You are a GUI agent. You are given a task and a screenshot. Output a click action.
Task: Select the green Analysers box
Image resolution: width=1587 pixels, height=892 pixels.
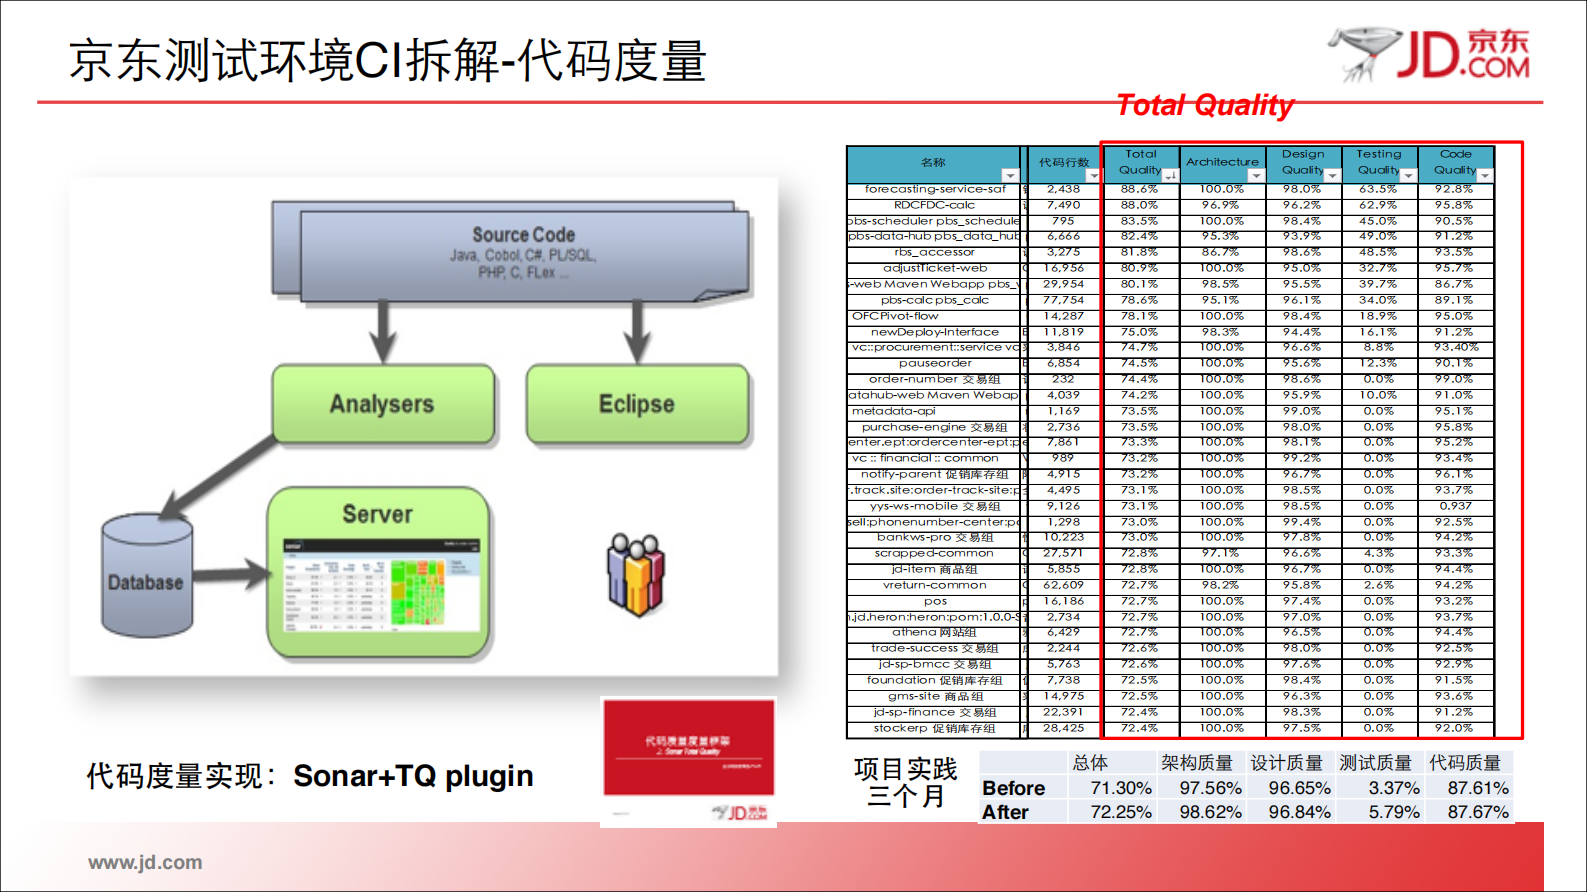click(x=383, y=404)
